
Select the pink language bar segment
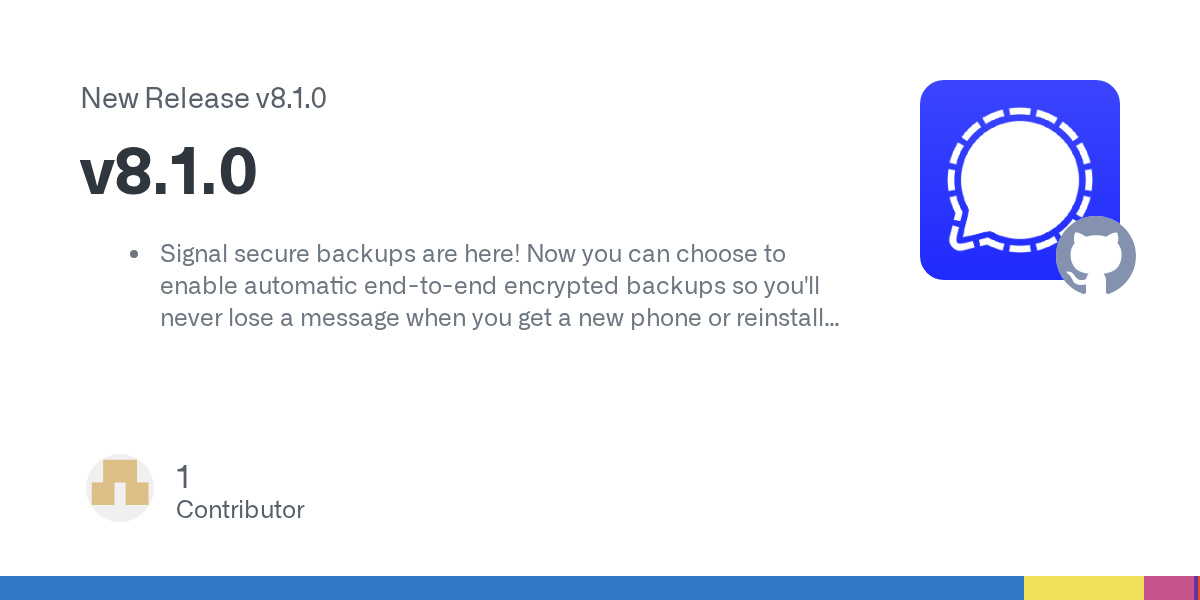(x=1168, y=588)
